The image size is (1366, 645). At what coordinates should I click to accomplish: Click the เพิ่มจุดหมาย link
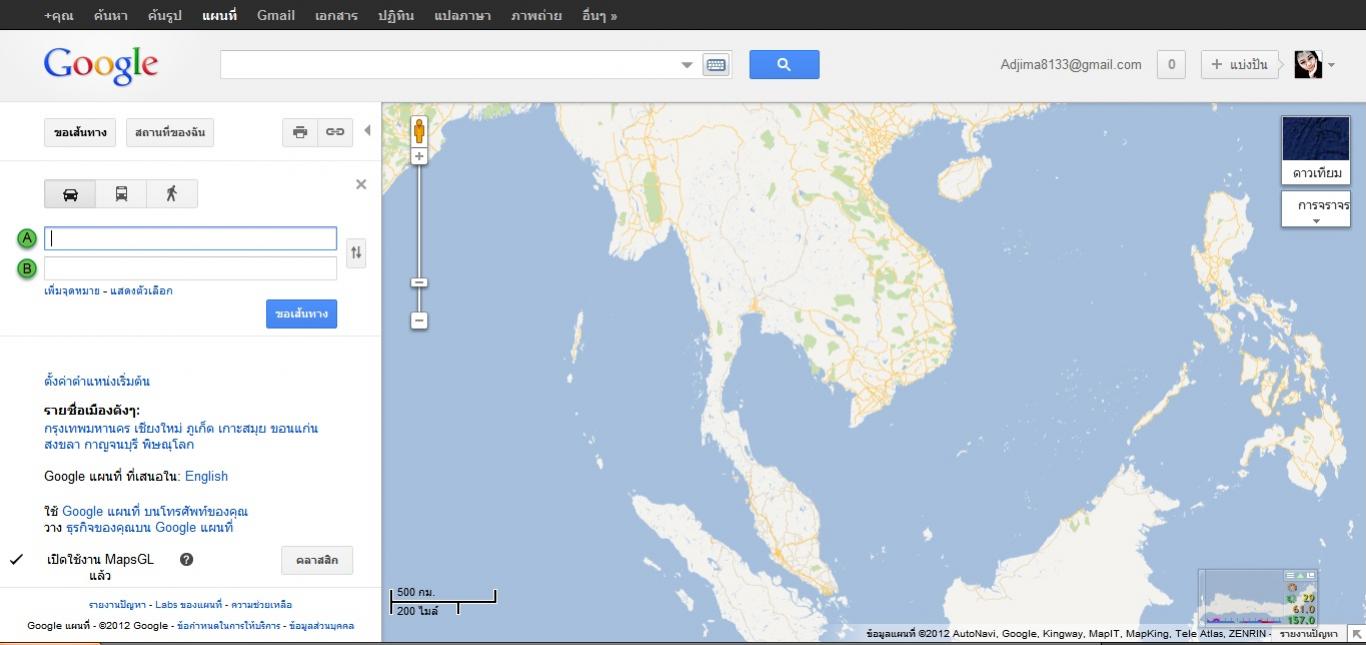pyautogui.click(x=72, y=291)
